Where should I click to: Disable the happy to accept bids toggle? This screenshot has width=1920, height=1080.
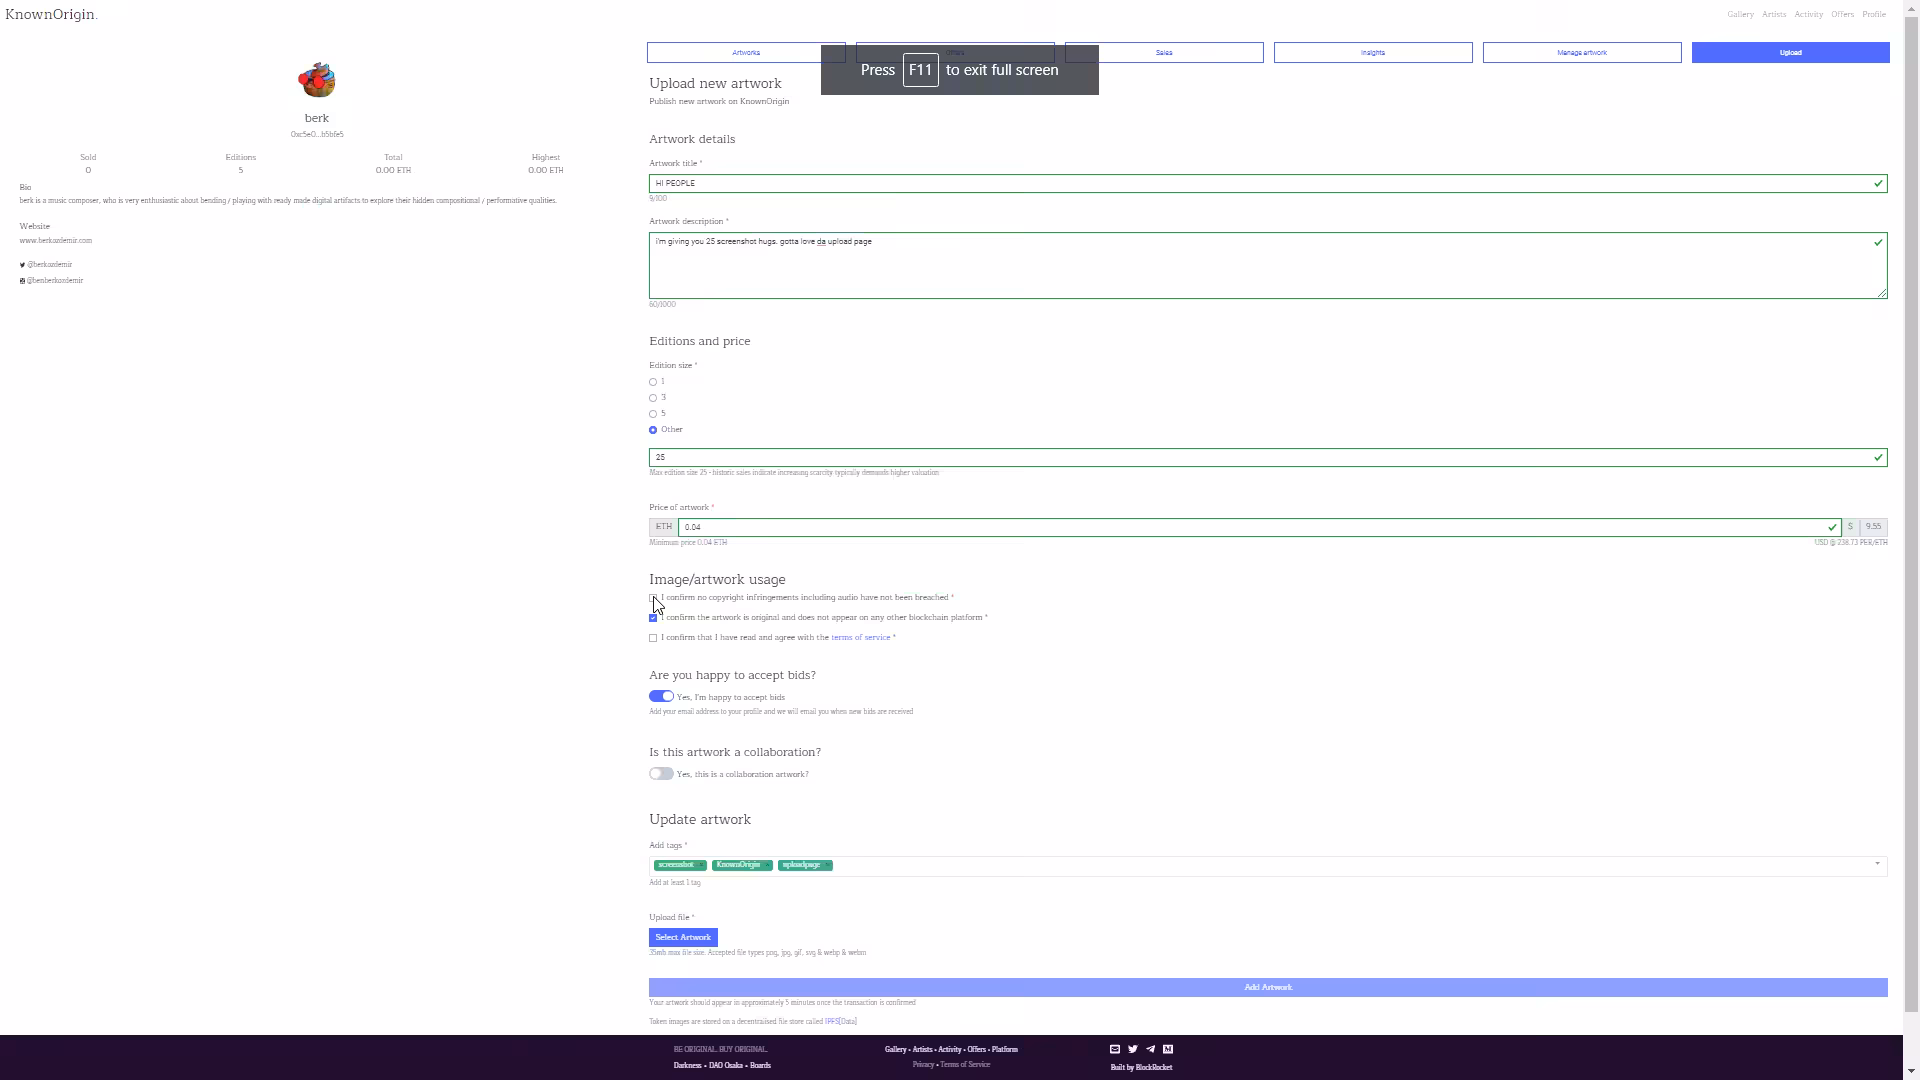[x=661, y=696]
